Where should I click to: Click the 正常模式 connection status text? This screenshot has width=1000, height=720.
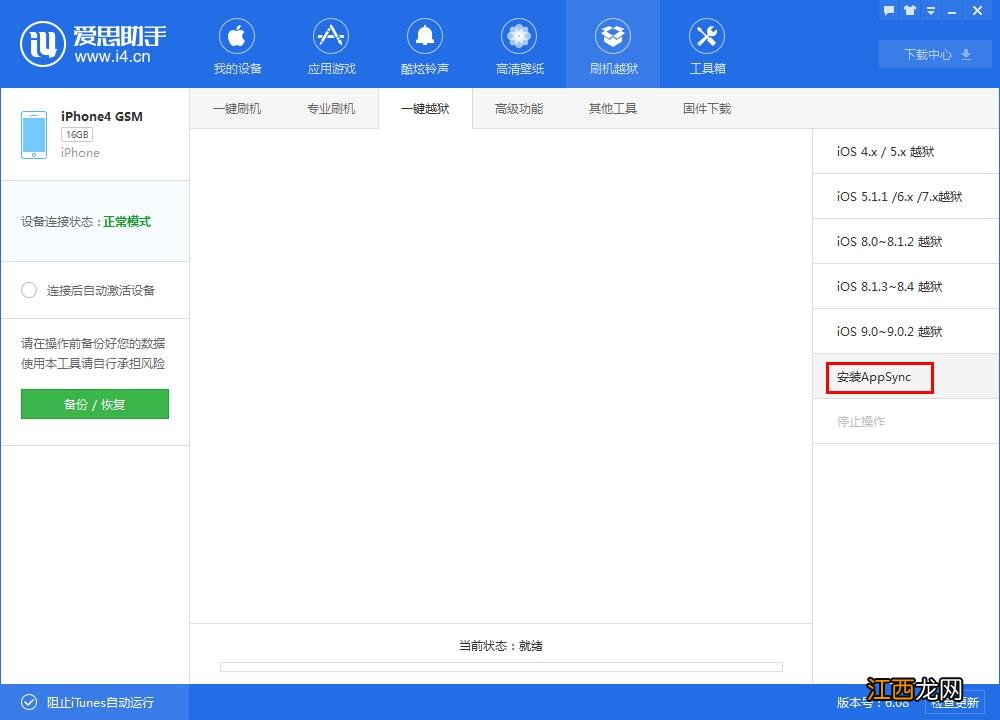tap(127, 222)
